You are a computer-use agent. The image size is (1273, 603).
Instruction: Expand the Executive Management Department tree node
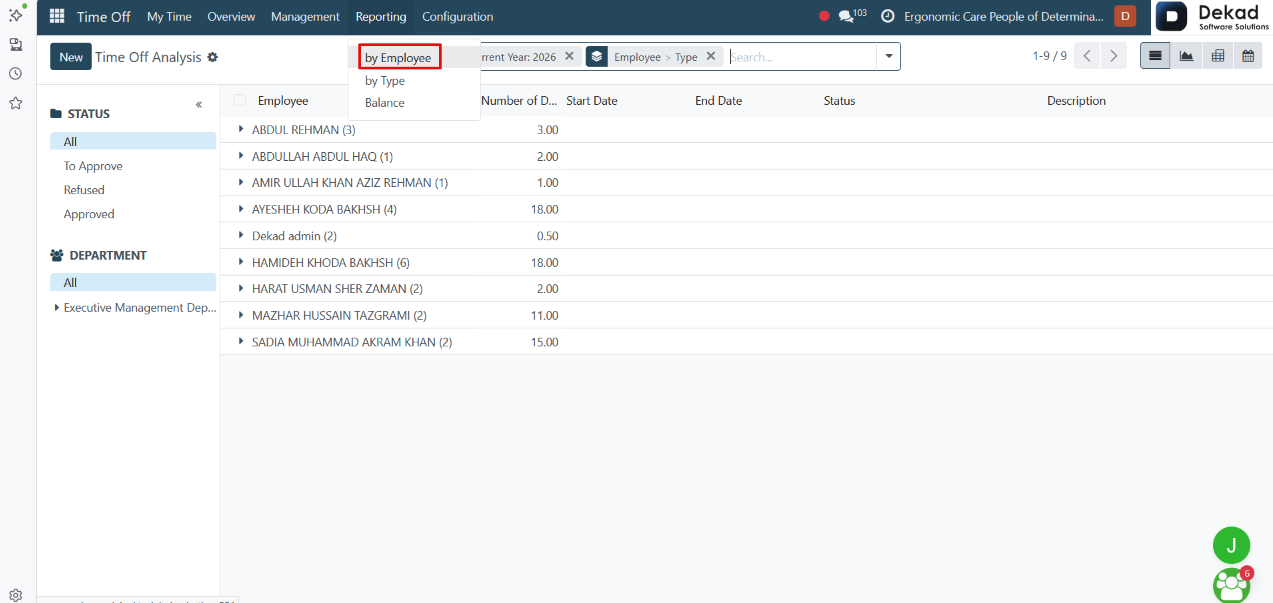pos(56,308)
